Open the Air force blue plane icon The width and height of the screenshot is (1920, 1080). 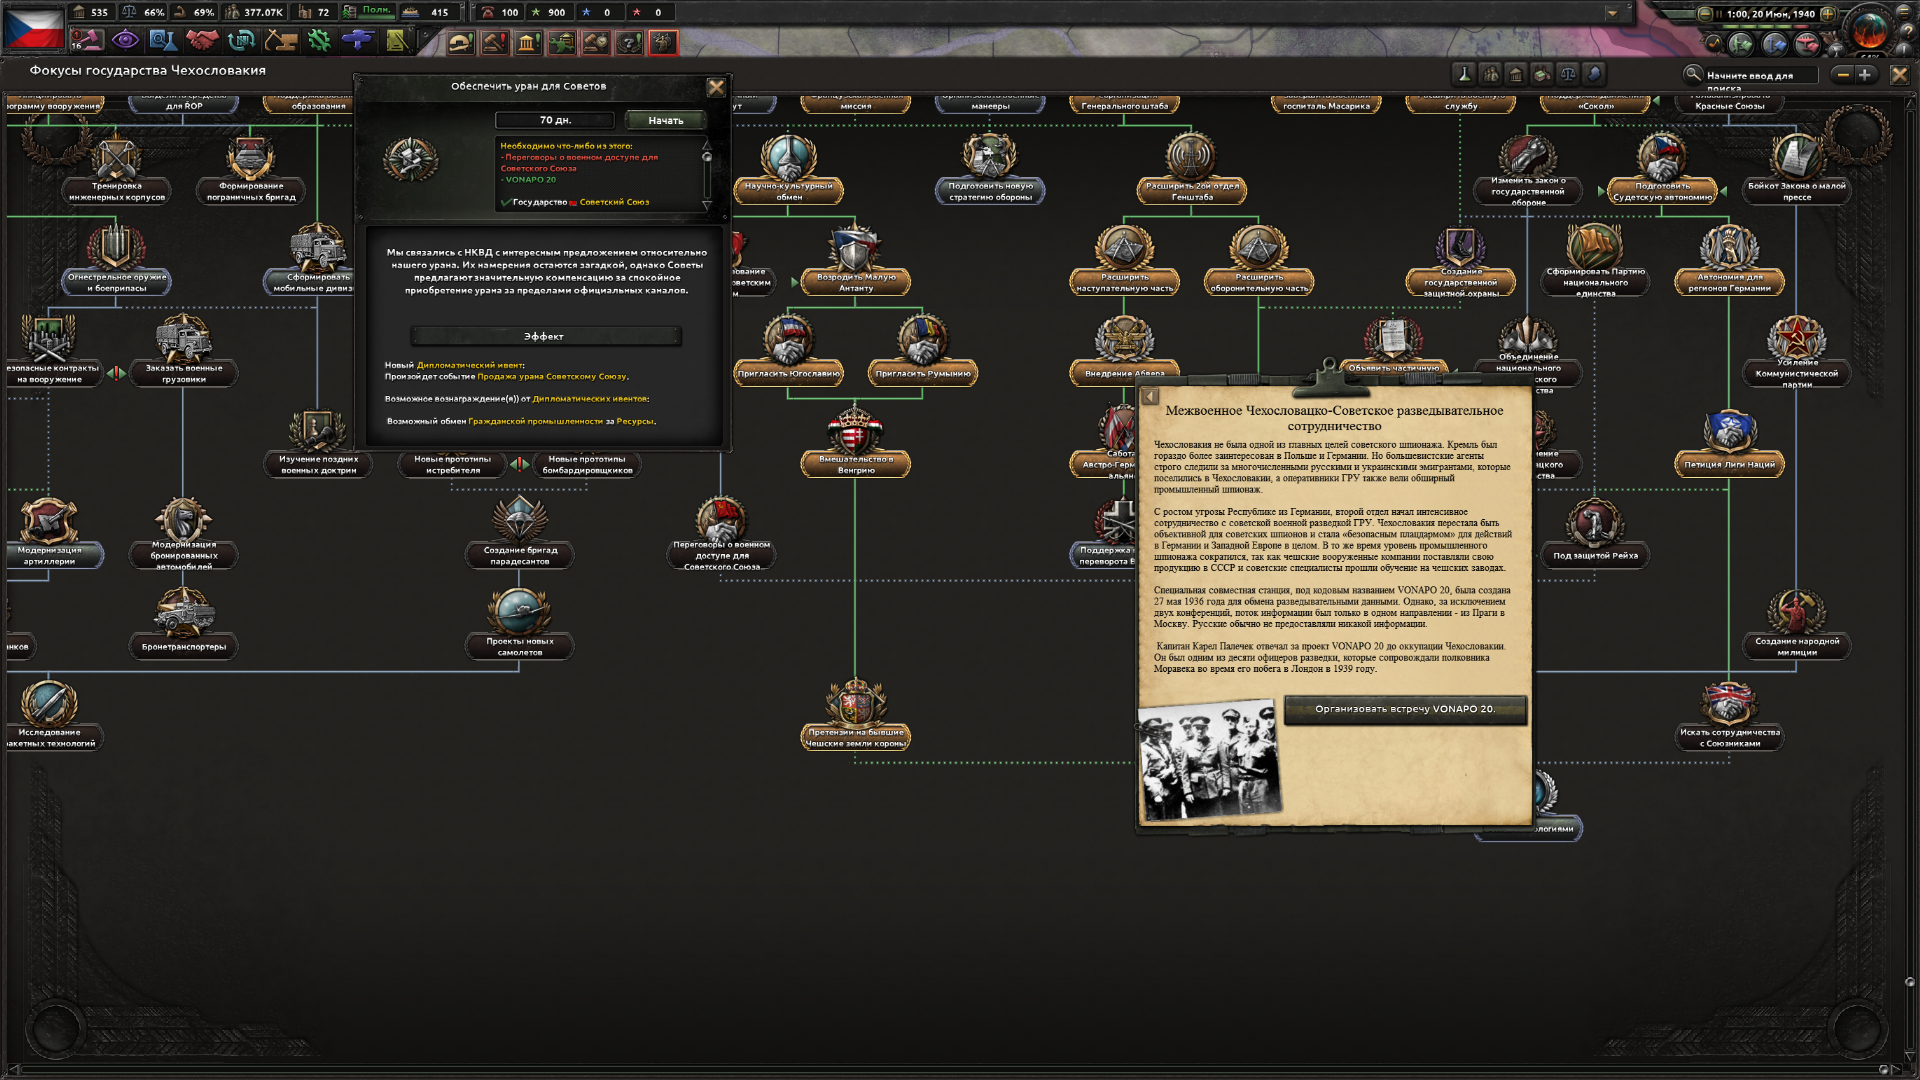tap(357, 41)
